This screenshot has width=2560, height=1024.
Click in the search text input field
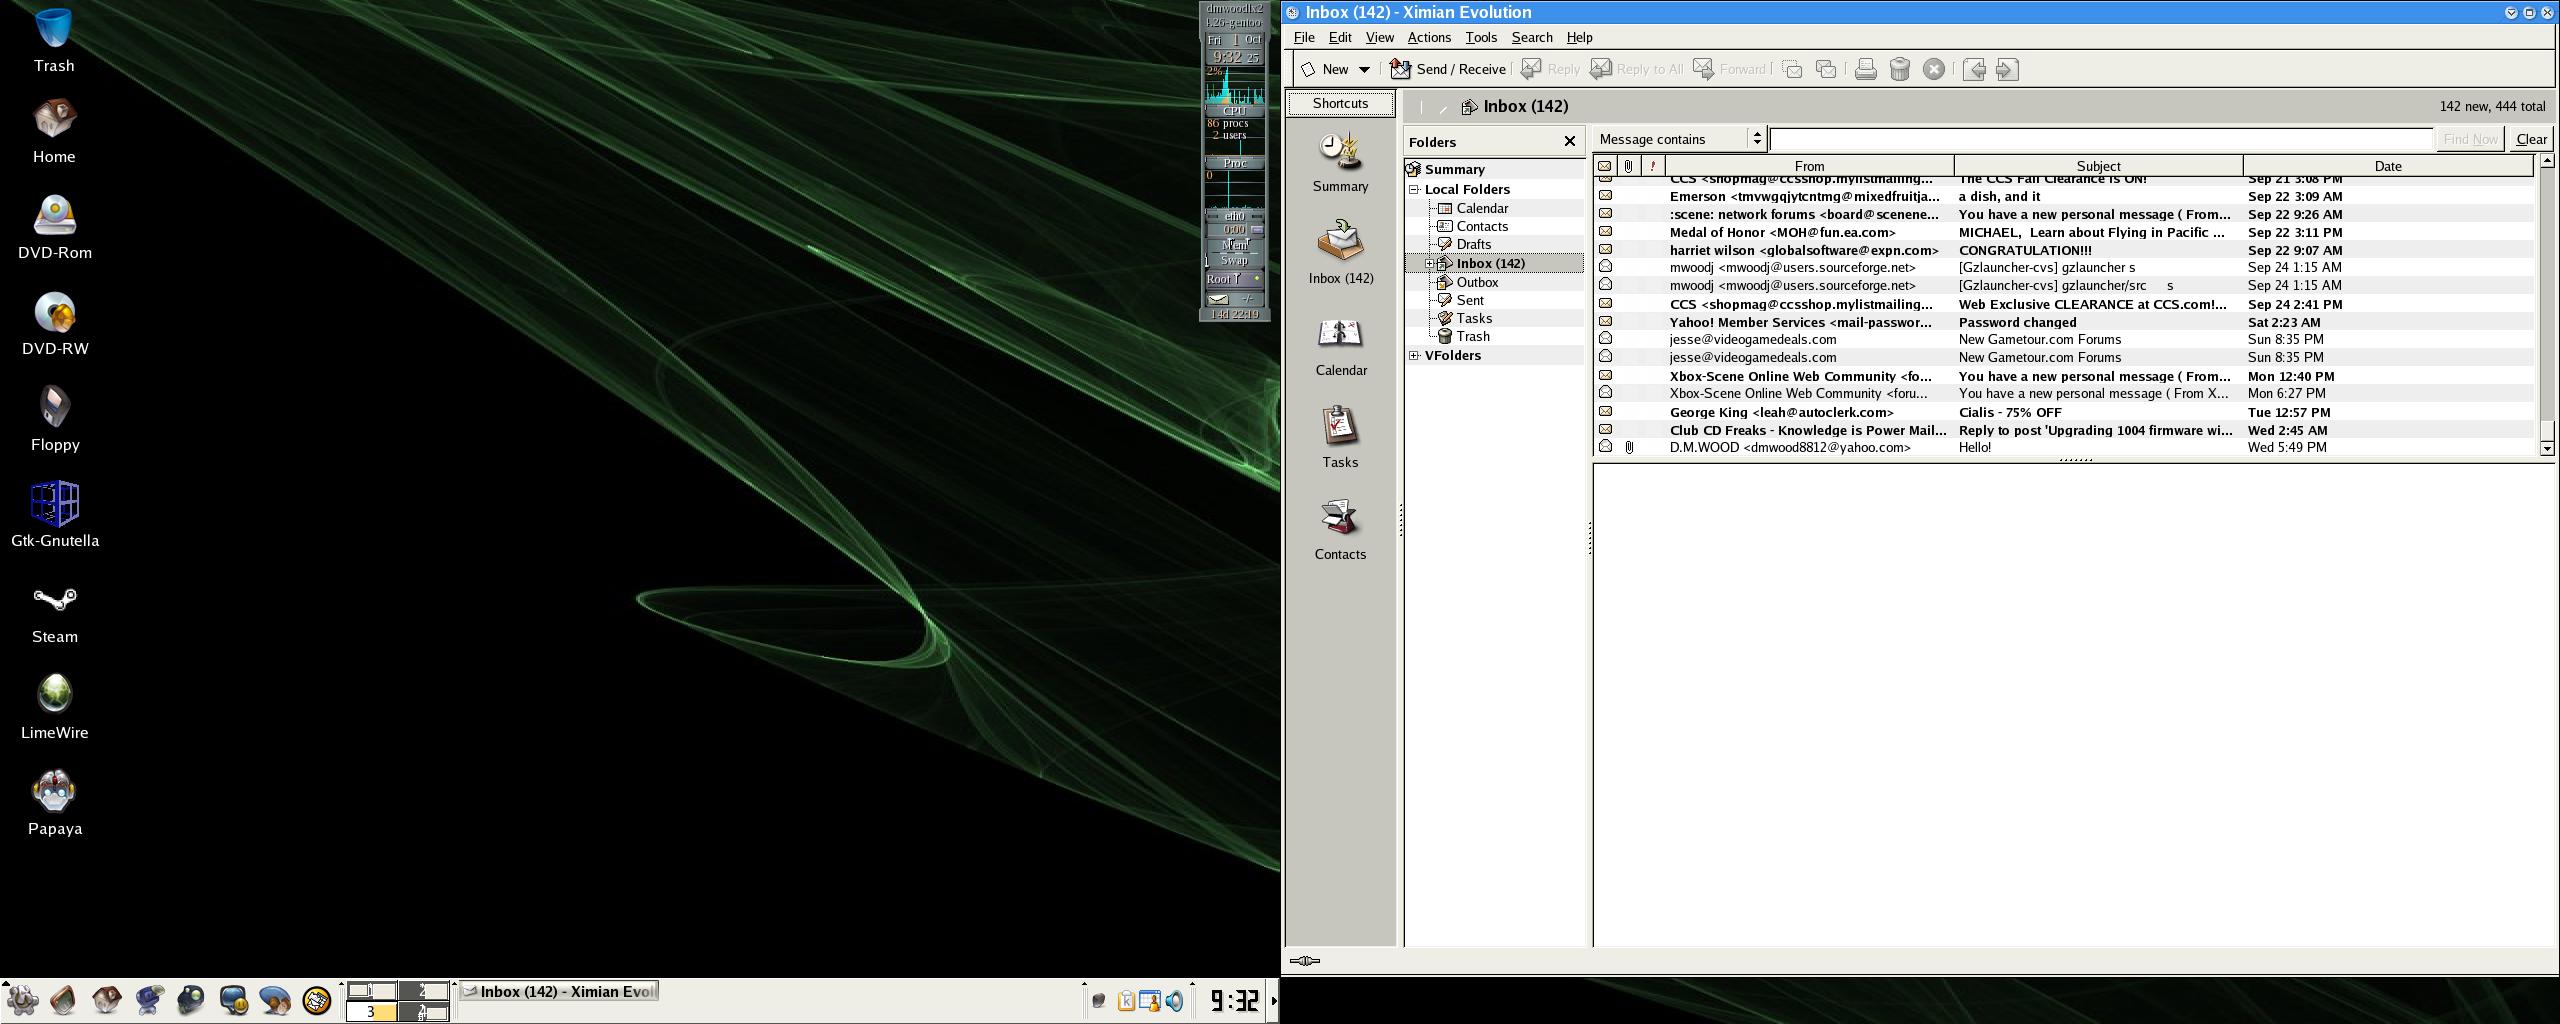pyautogui.click(x=2100, y=139)
